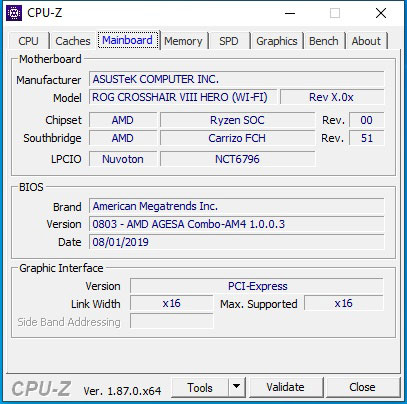Image resolution: width=407 pixels, height=404 pixels.
Task: Click the Tools button
Action: pyautogui.click(x=200, y=387)
